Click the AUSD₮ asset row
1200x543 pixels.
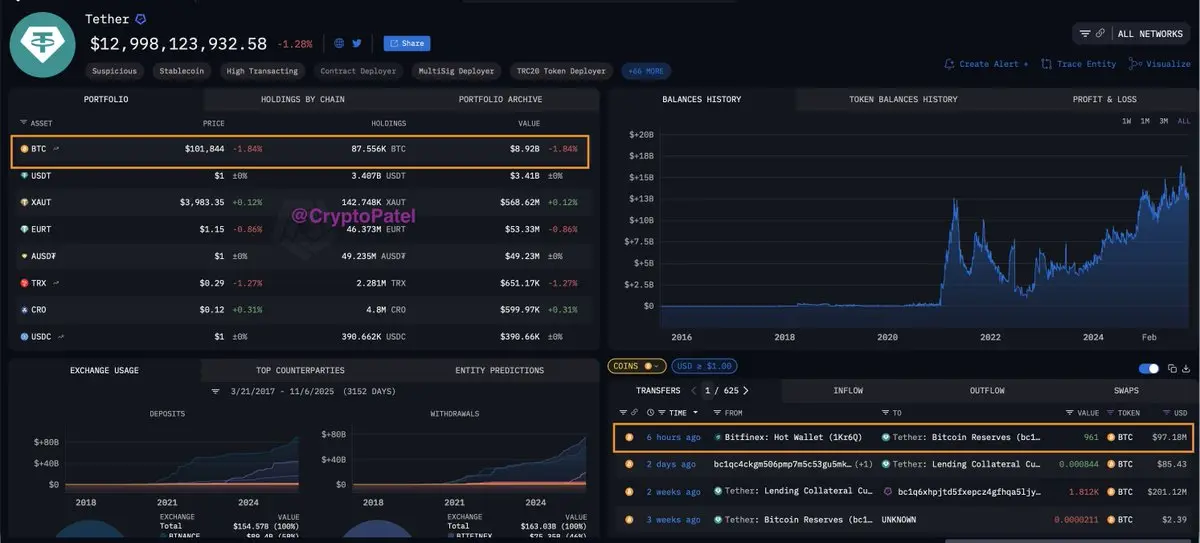point(304,256)
